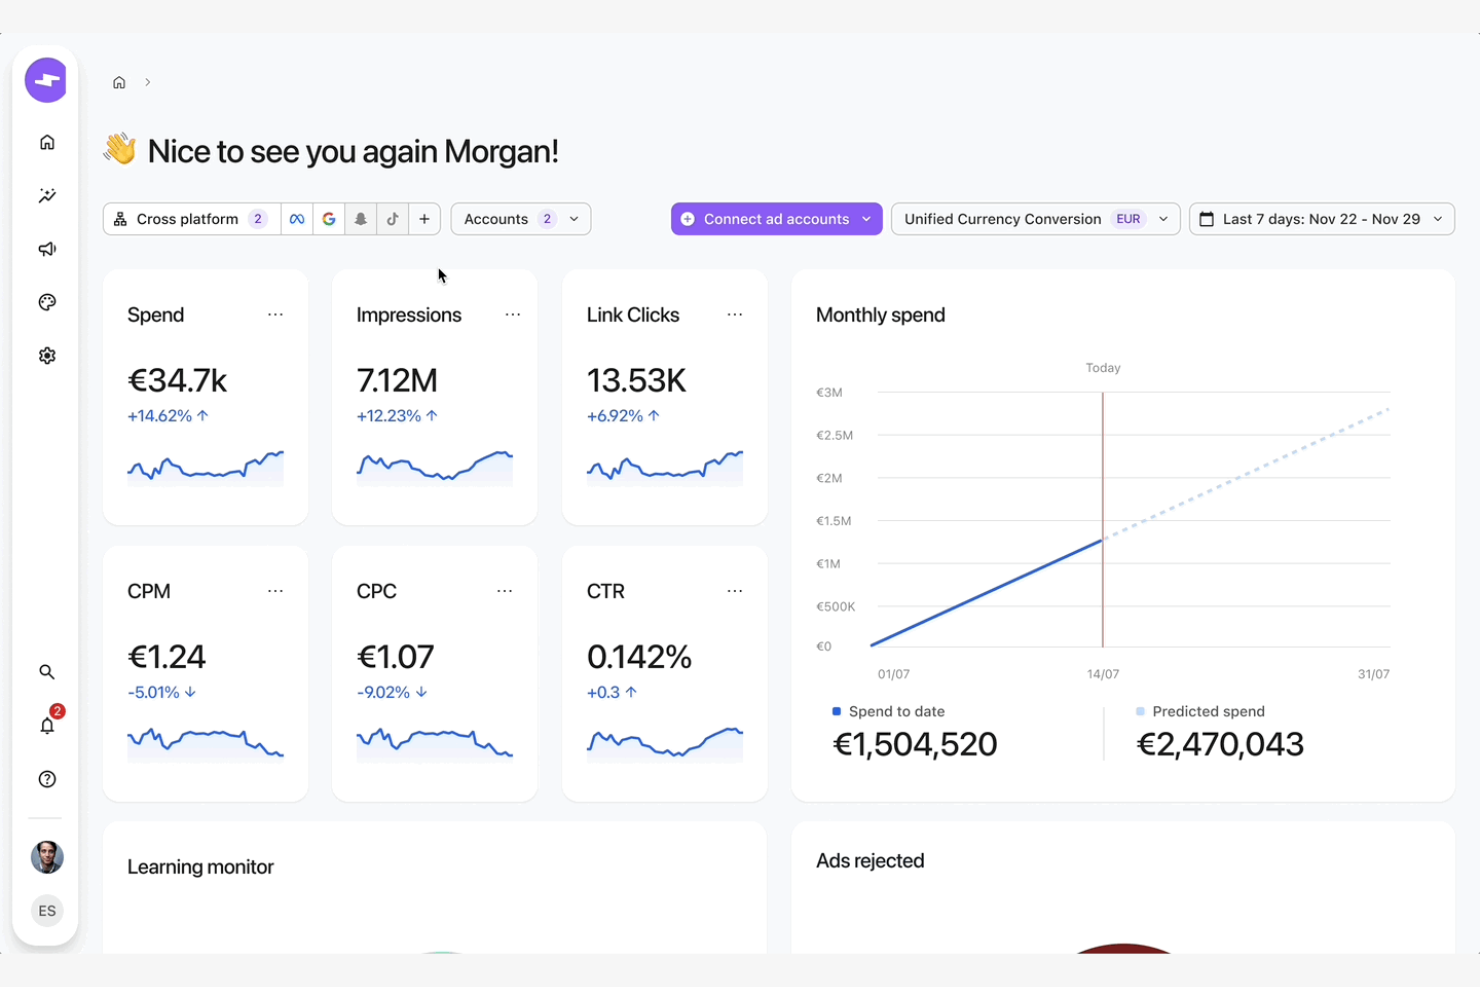Image resolution: width=1480 pixels, height=987 pixels.
Task: Toggle the Spend to date legend
Action: click(x=888, y=711)
